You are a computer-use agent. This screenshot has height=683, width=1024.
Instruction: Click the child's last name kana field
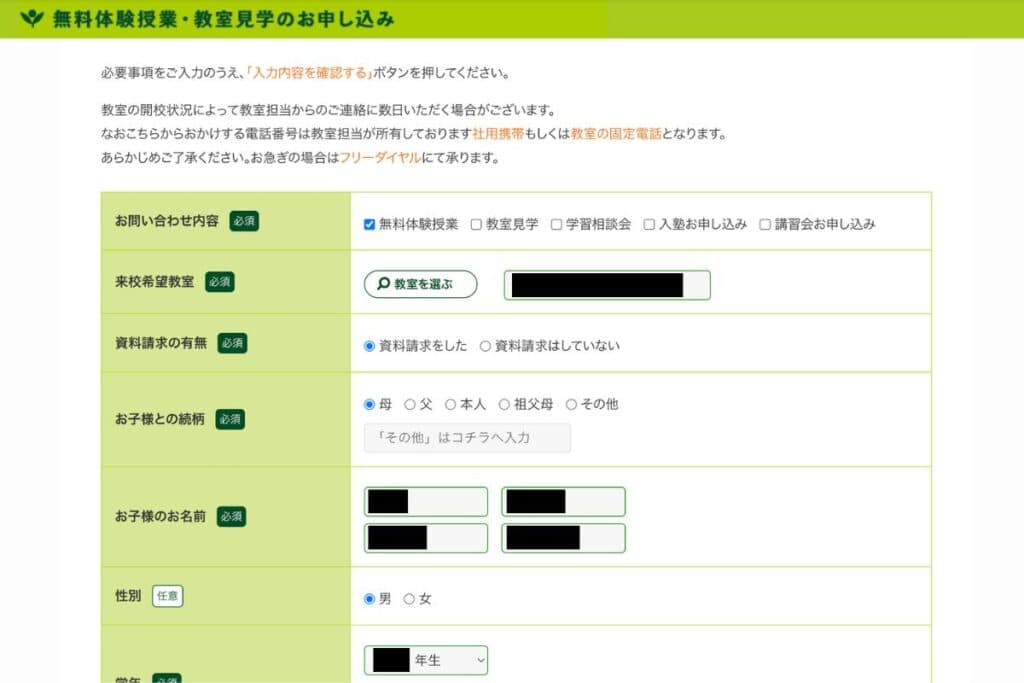[426, 538]
